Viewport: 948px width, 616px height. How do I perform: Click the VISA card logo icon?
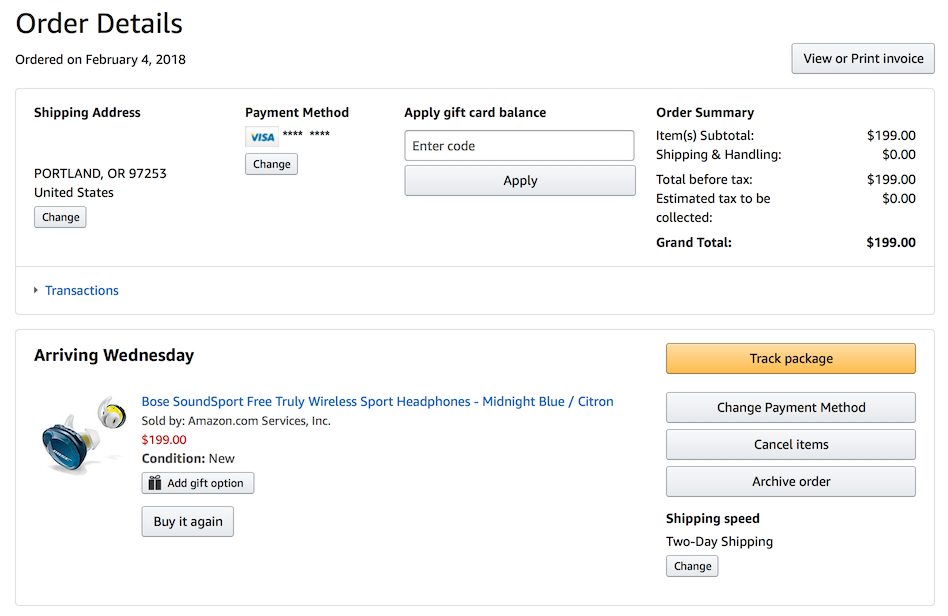pos(262,137)
